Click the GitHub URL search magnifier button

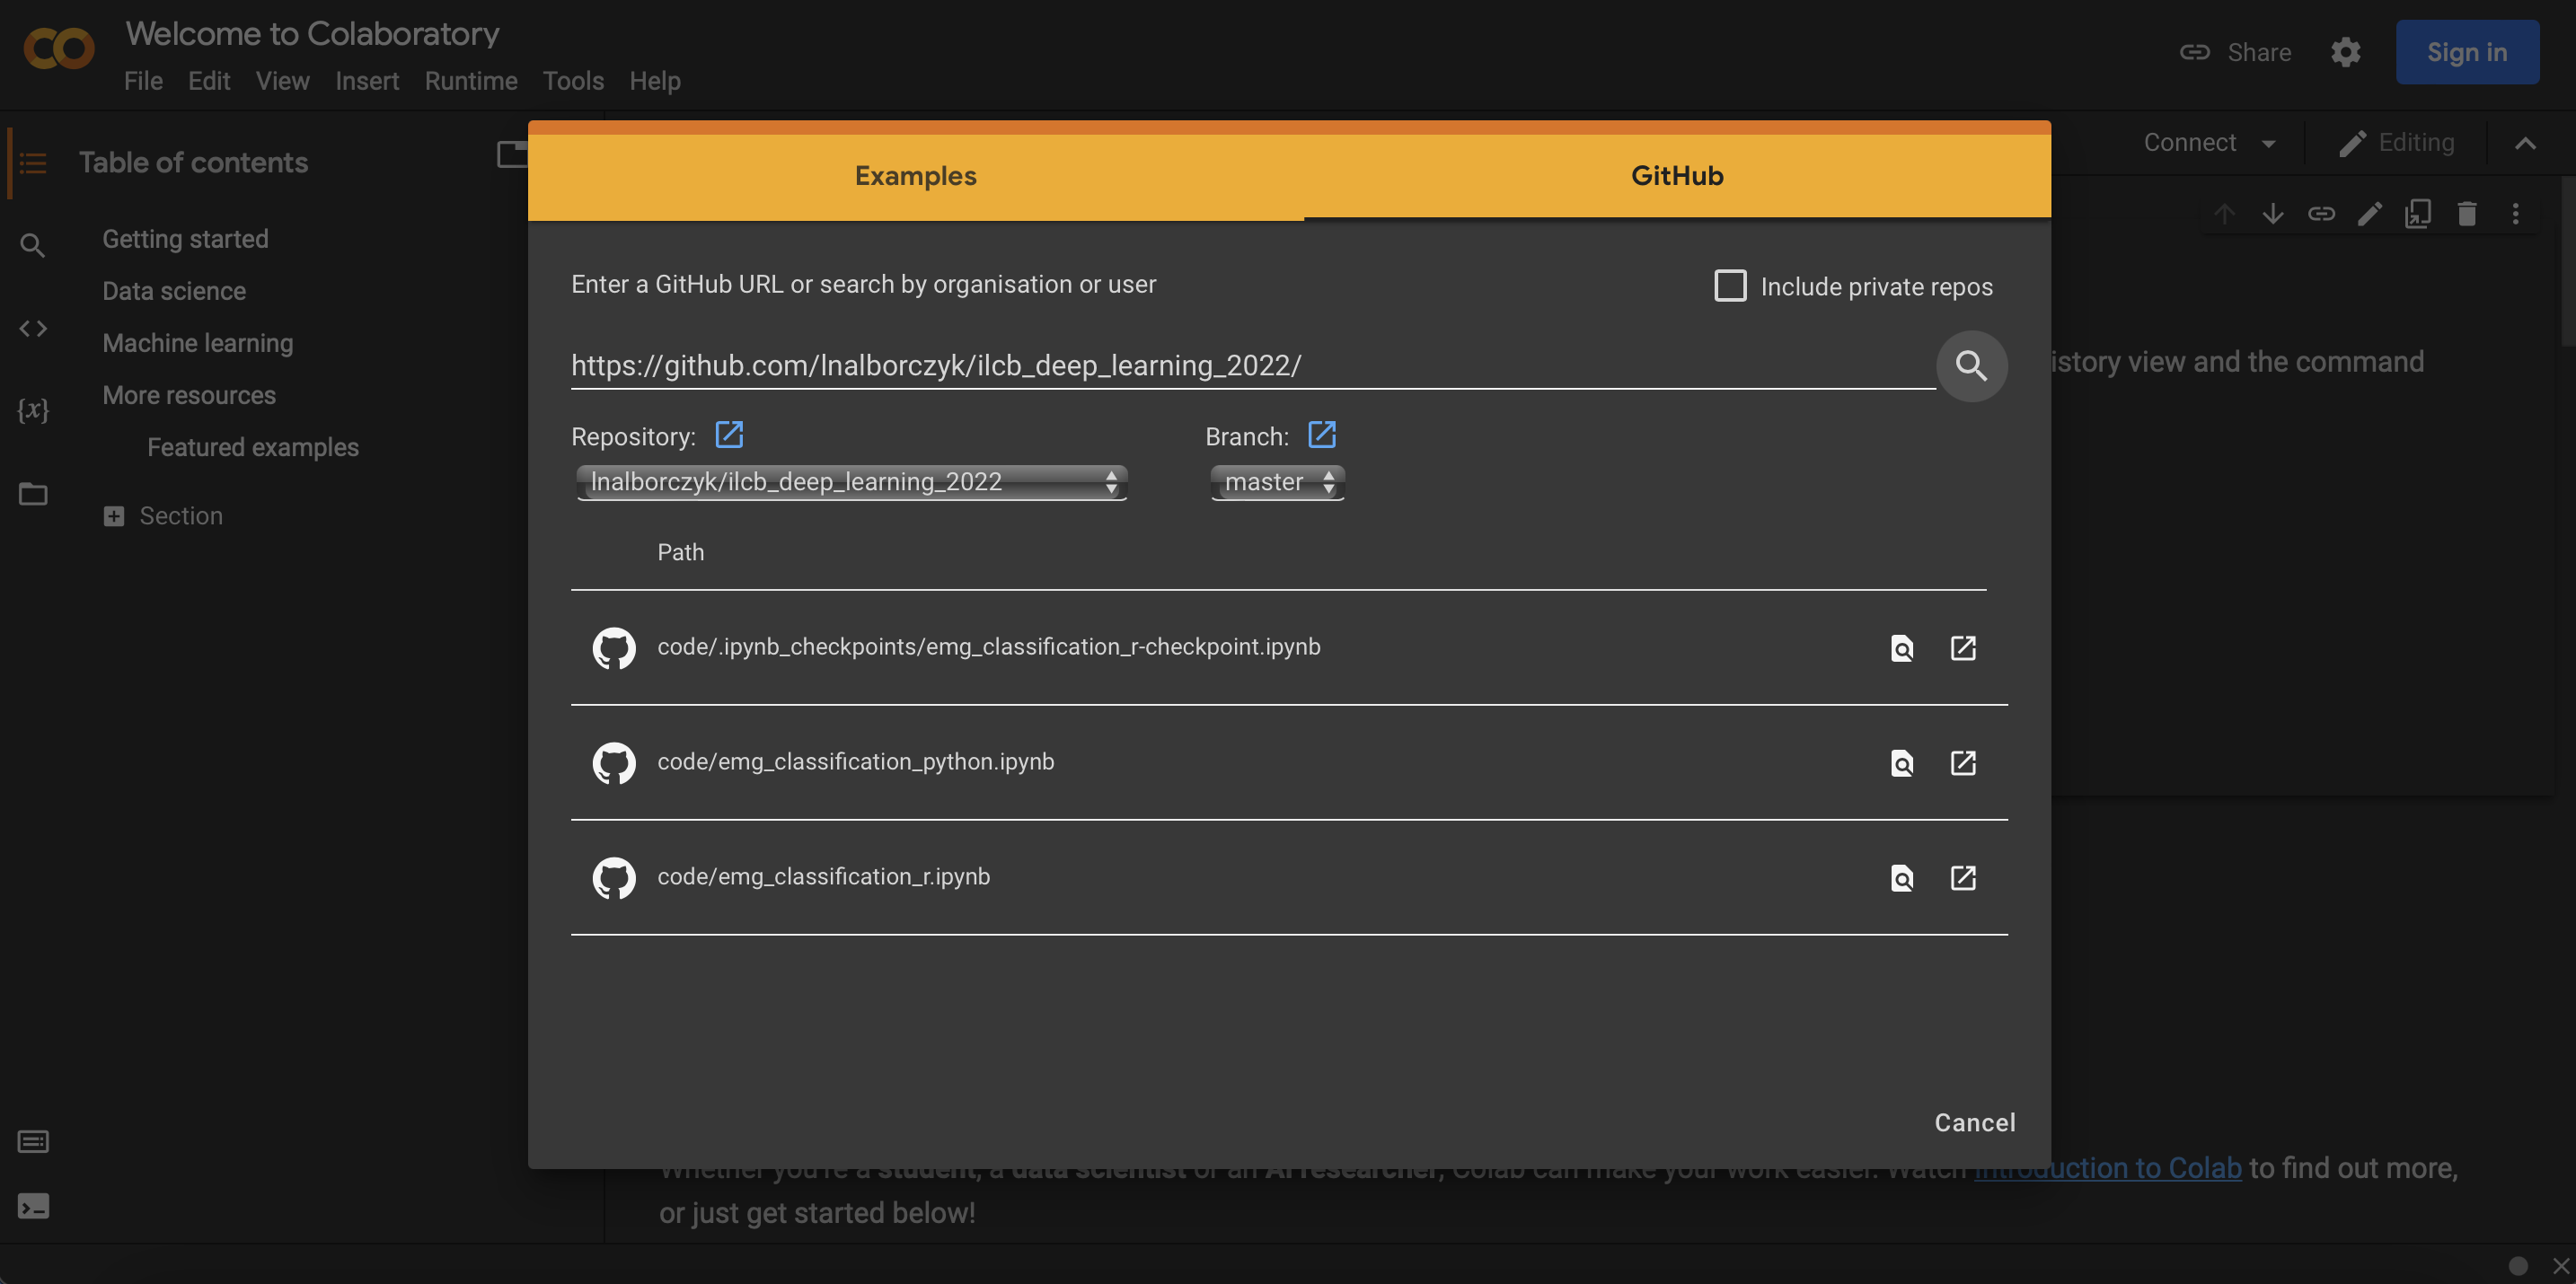point(1971,366)
